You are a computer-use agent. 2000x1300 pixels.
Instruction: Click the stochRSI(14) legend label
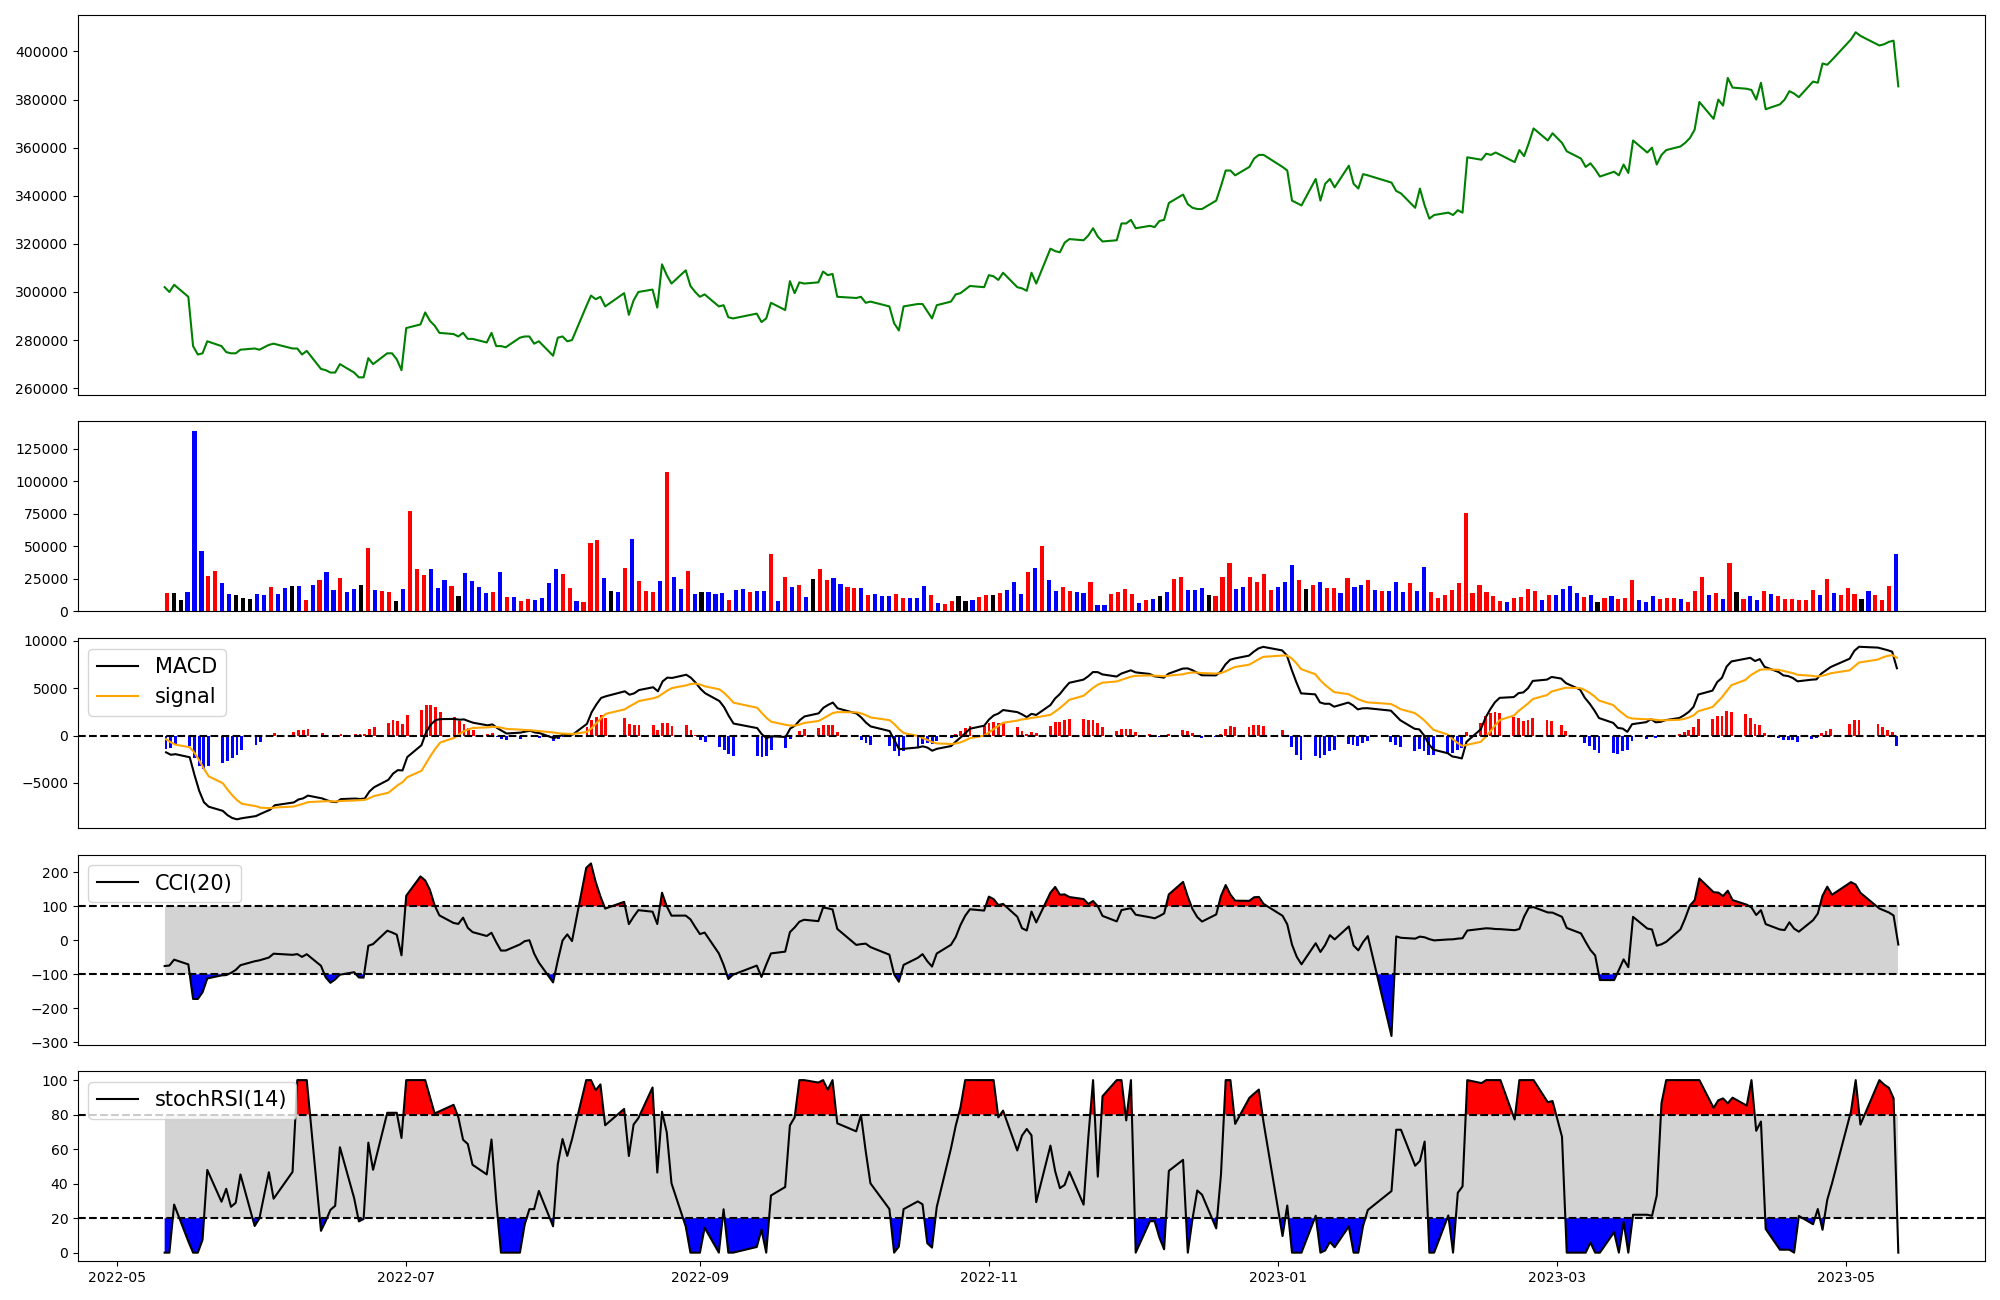point(220,1099)
